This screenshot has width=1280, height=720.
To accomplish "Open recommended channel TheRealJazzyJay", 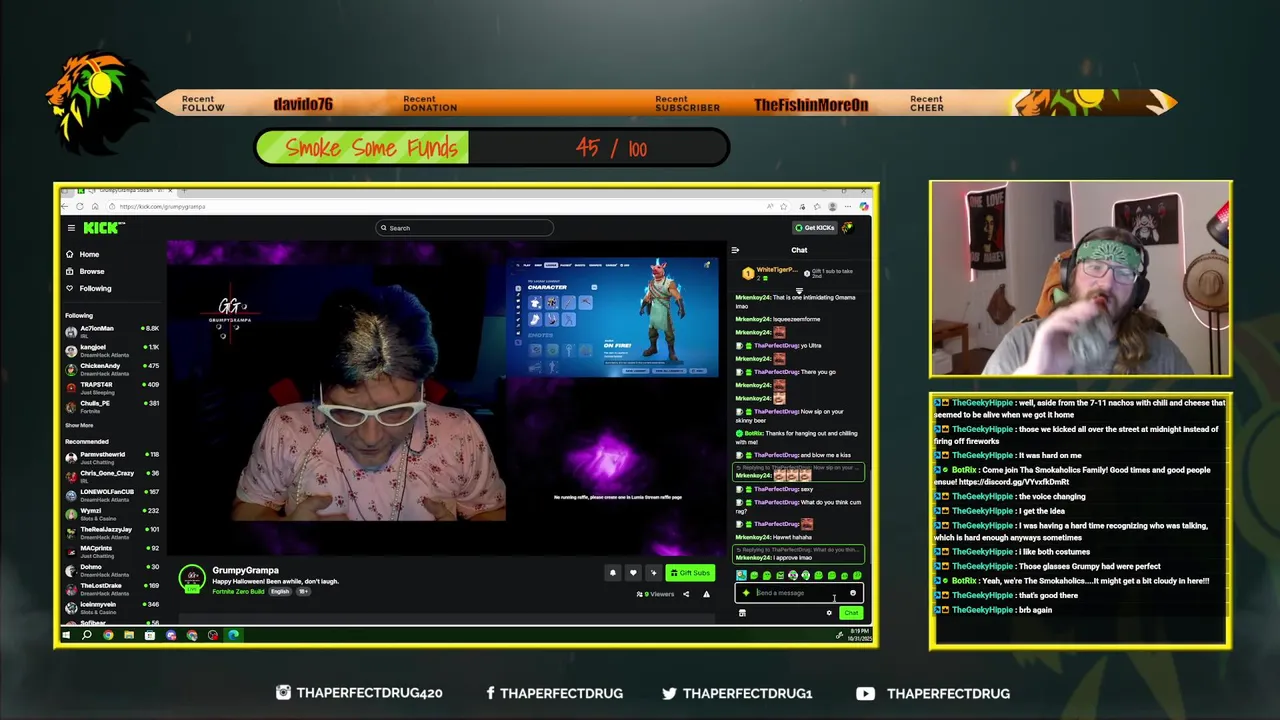I will pos(112,531).
